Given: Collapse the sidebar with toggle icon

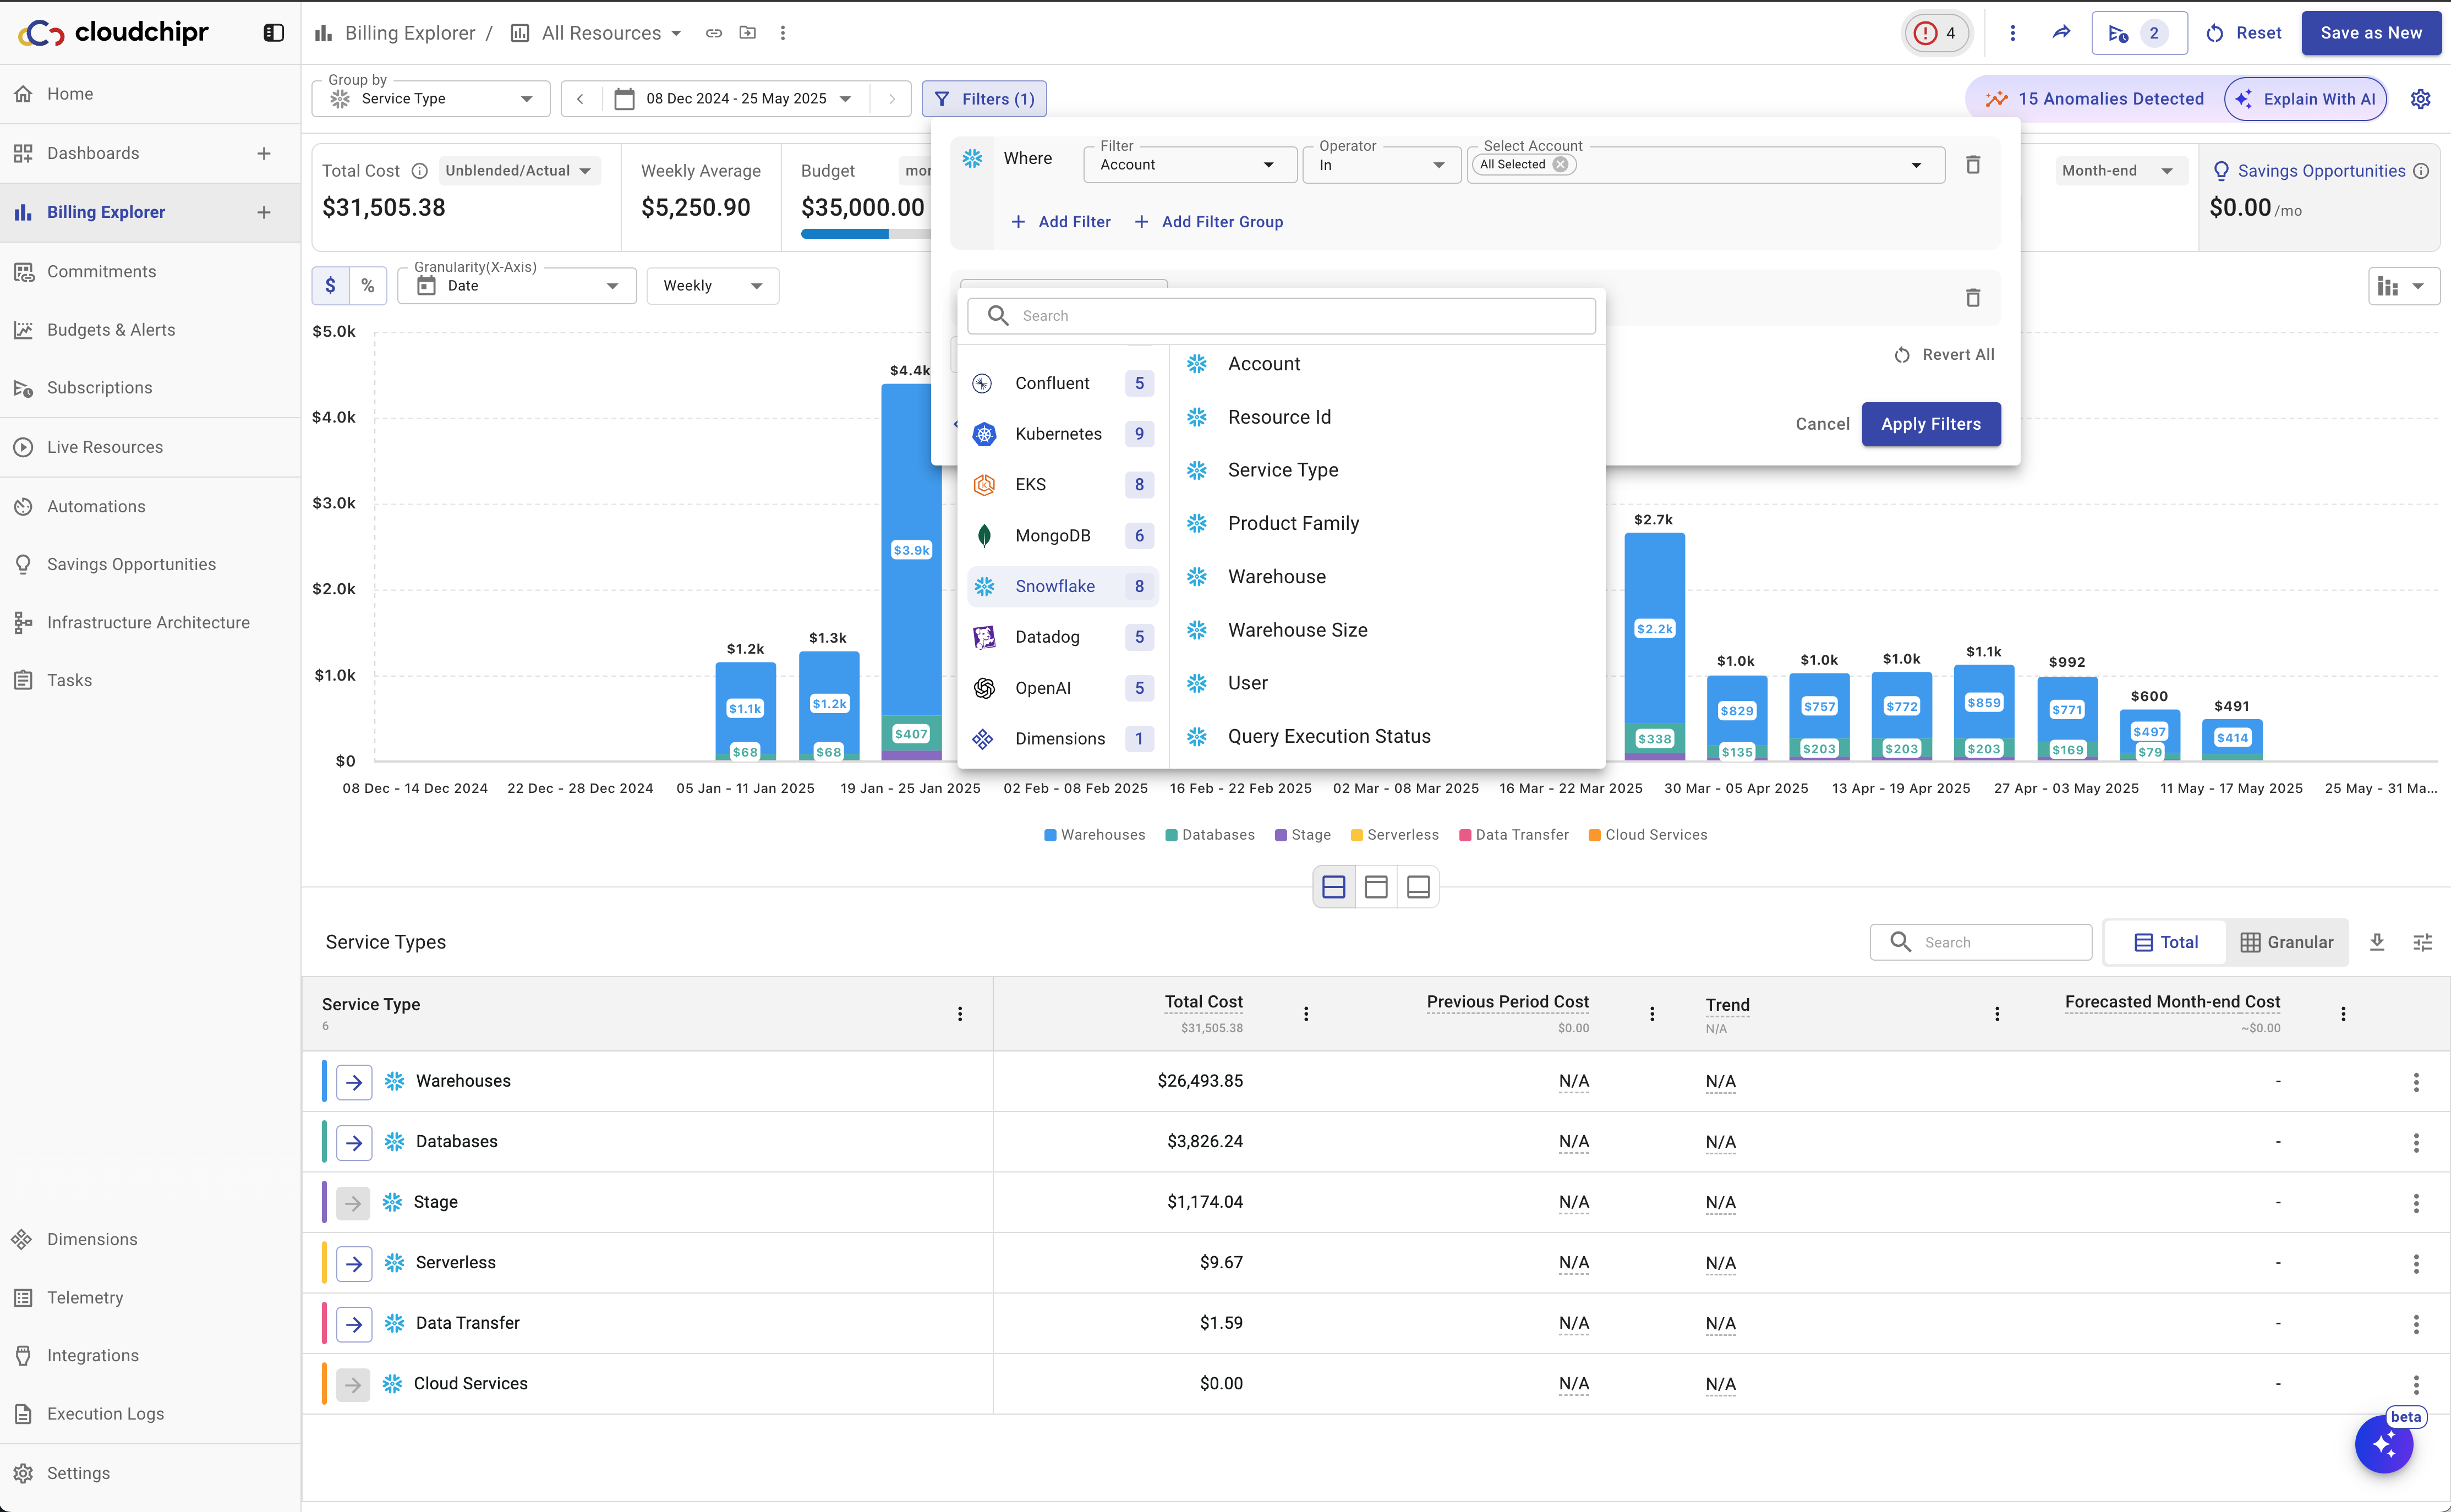Looking at the screenshot, I should point(273,33).
